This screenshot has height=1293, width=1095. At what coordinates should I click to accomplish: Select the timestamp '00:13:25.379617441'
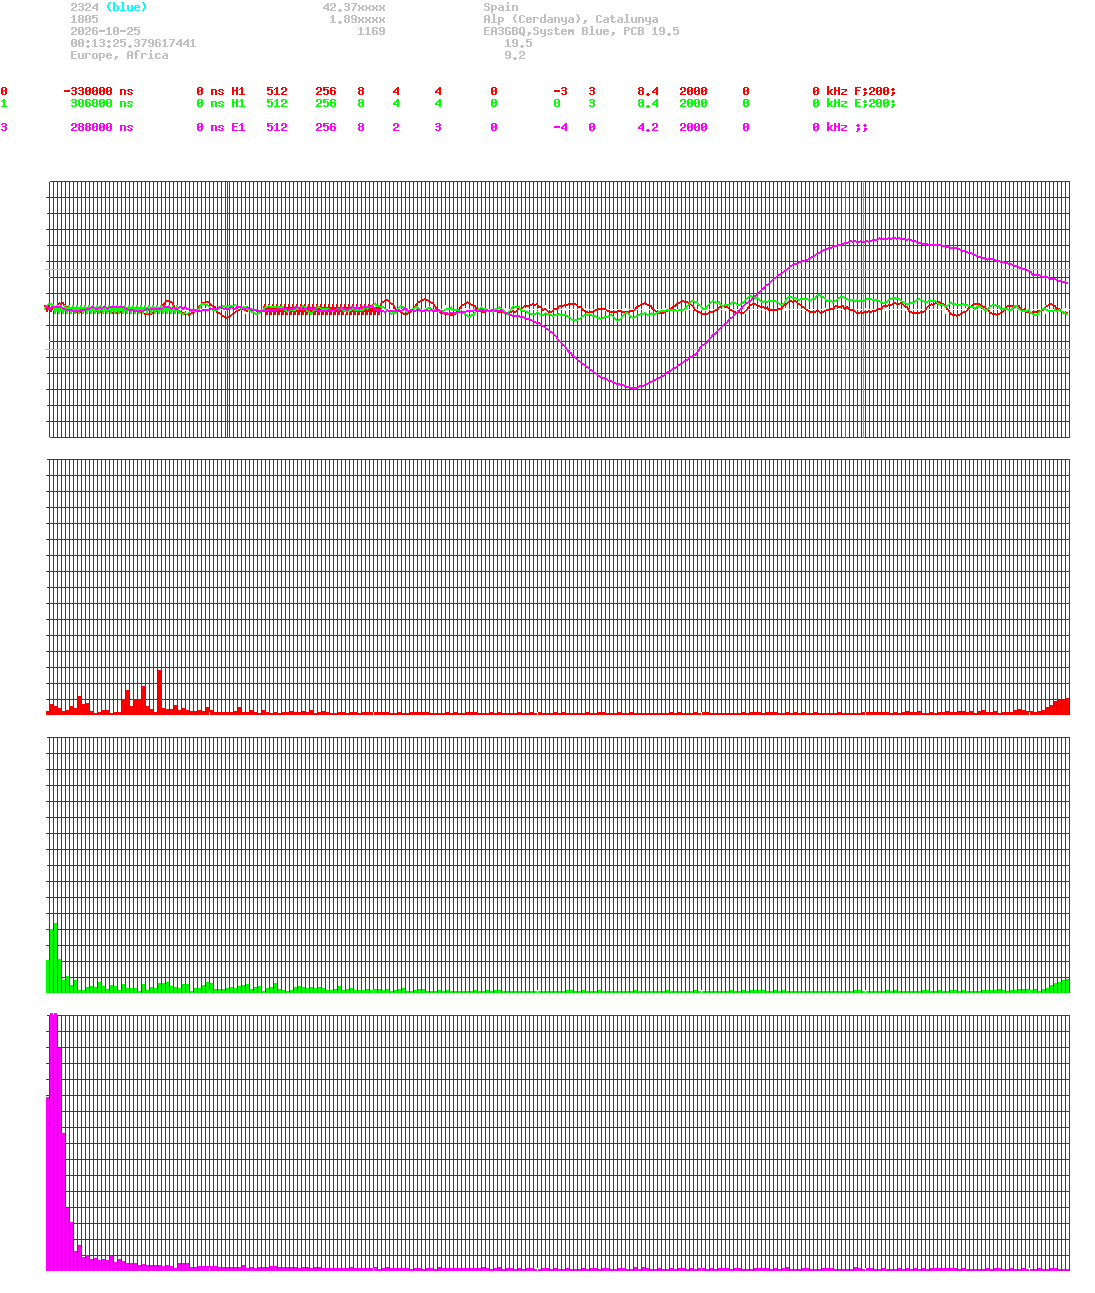click(133, 43)
